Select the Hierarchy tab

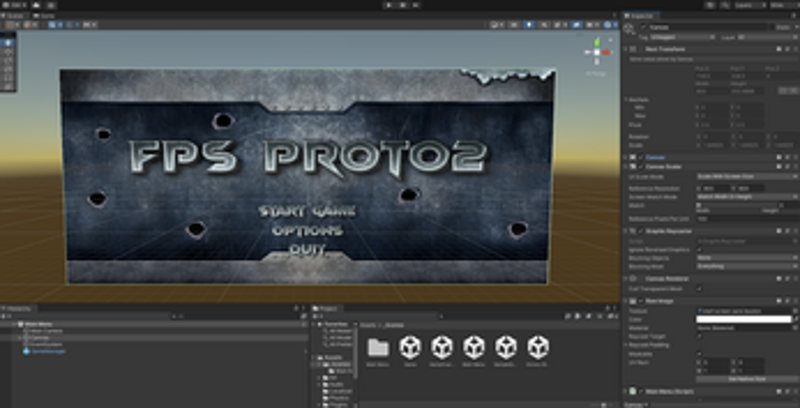18,309
